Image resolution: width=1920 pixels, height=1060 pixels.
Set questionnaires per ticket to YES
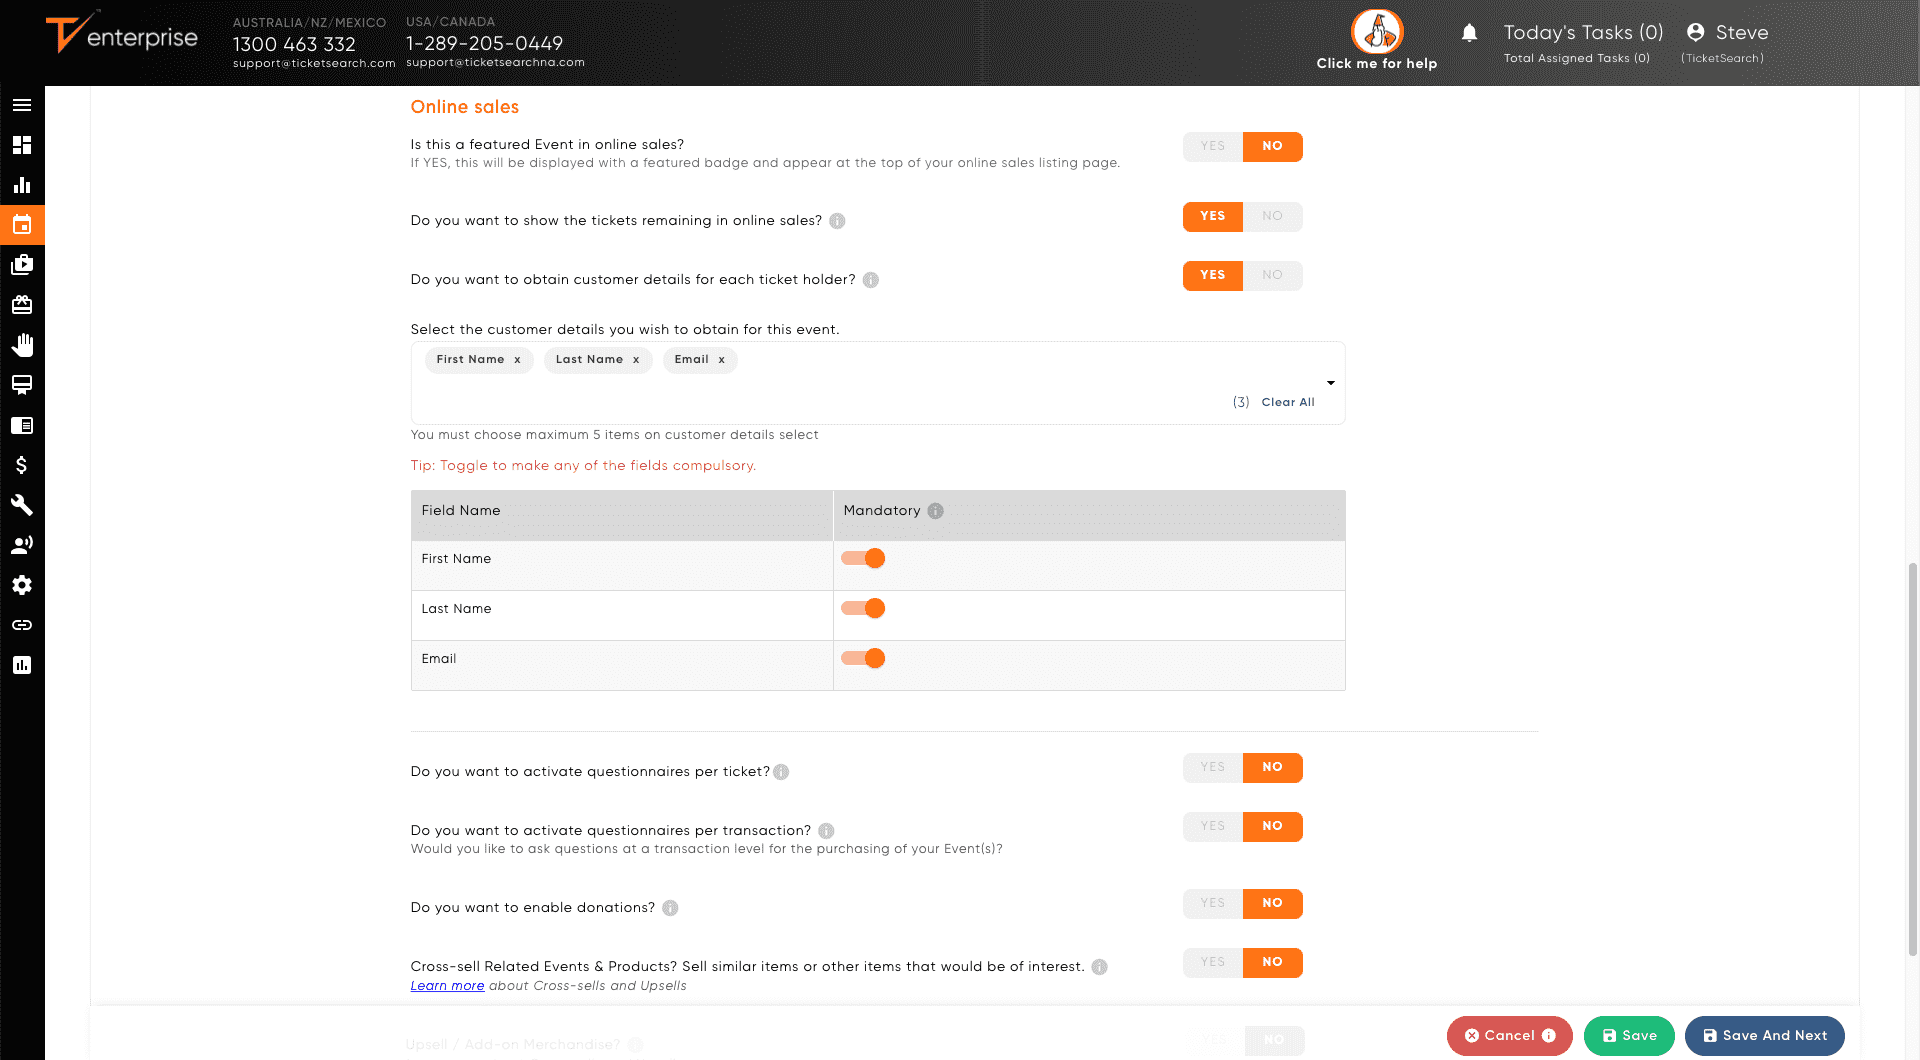[1212, 767]
